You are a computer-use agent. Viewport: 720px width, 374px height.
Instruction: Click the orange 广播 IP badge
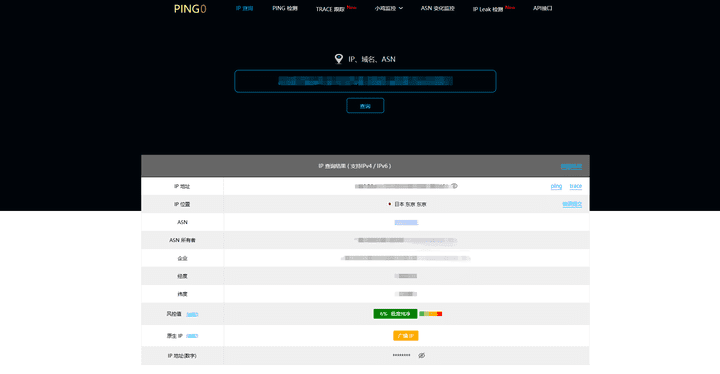pos(405,336)
